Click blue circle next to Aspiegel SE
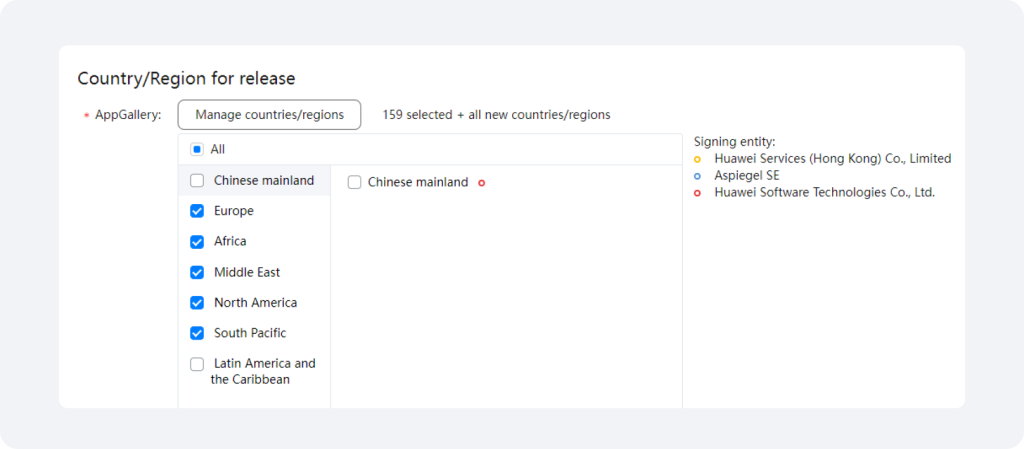Image resolution: width=1024 pixels, height=449 pixels. point(697,176)
